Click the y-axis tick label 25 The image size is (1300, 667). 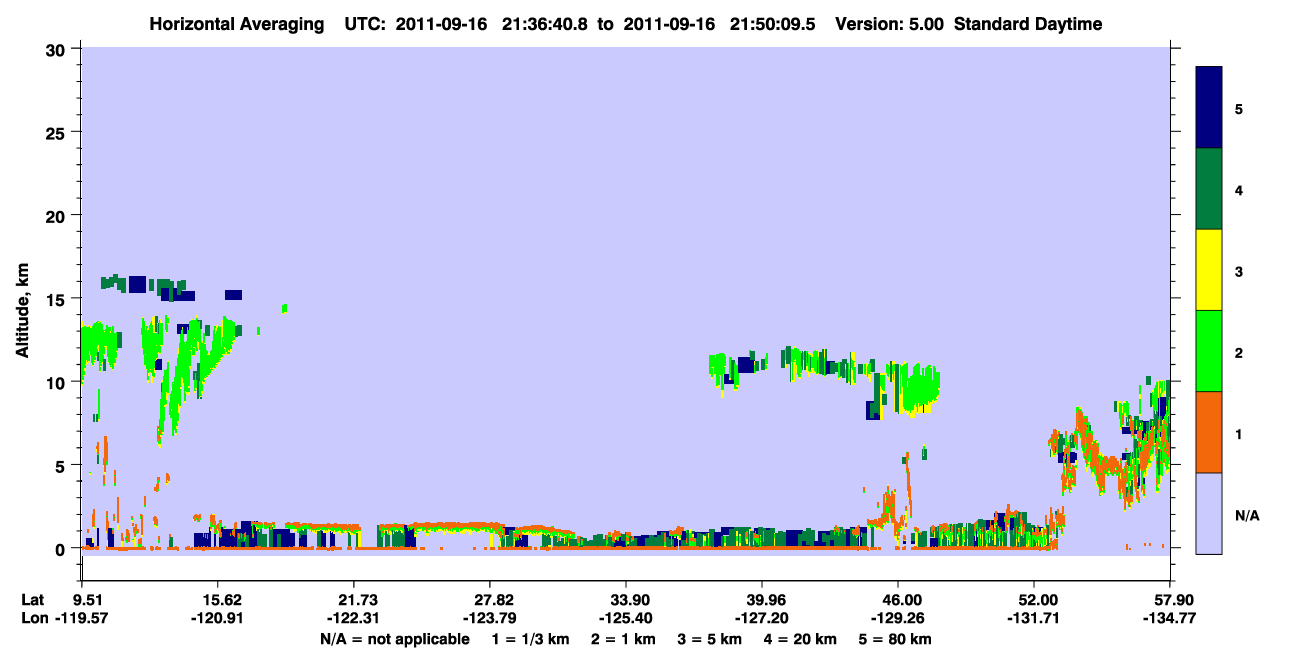[58, 132]
